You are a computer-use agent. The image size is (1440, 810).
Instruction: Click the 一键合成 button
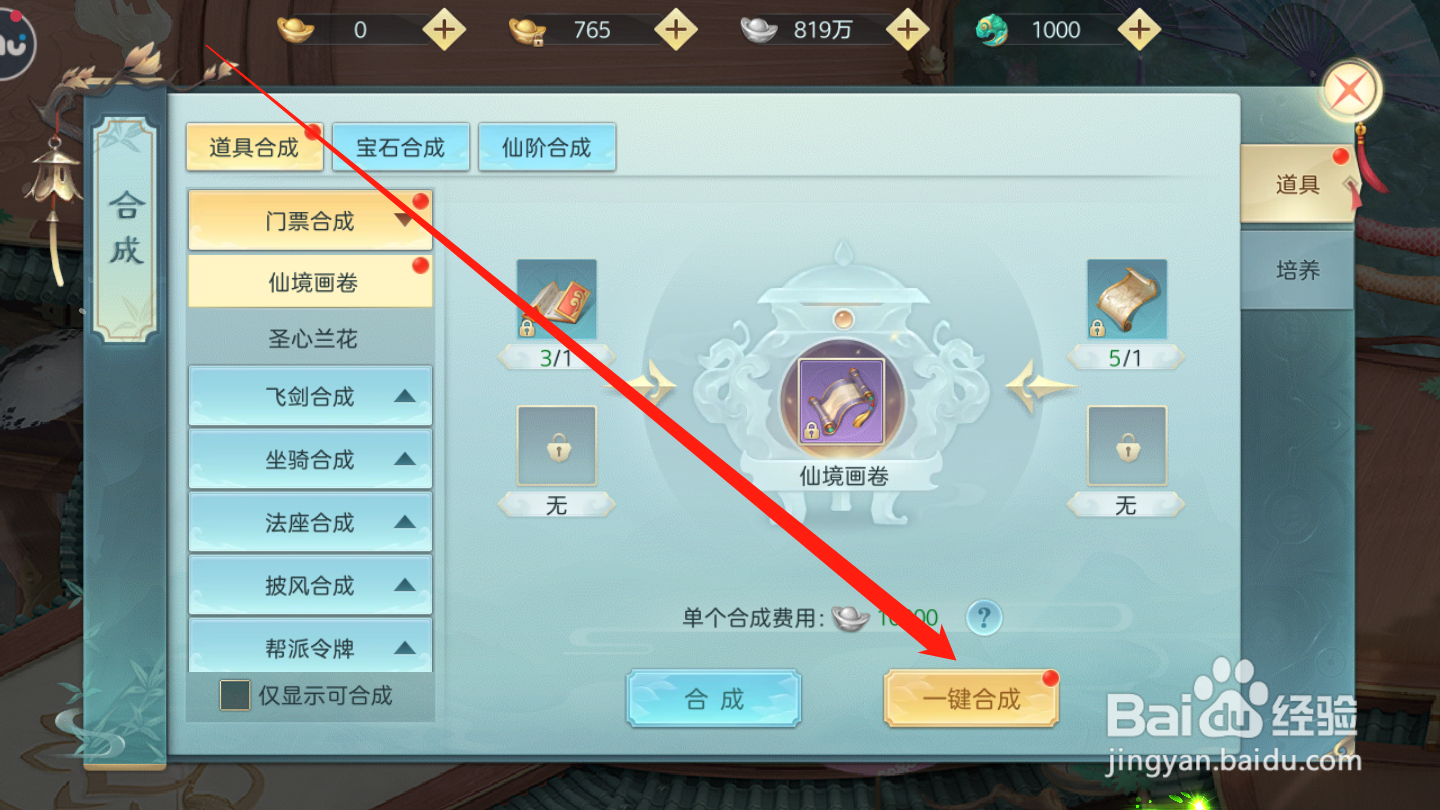[971, 699]
